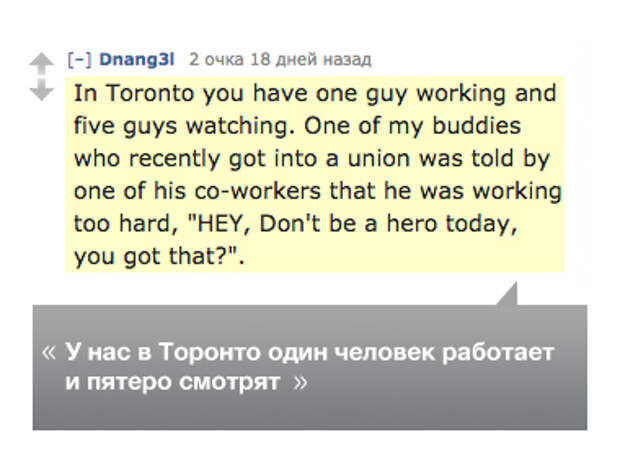Upvote the comment by Dnang3l
Viewport: 620px width, 463px height.
pos(42,62)
